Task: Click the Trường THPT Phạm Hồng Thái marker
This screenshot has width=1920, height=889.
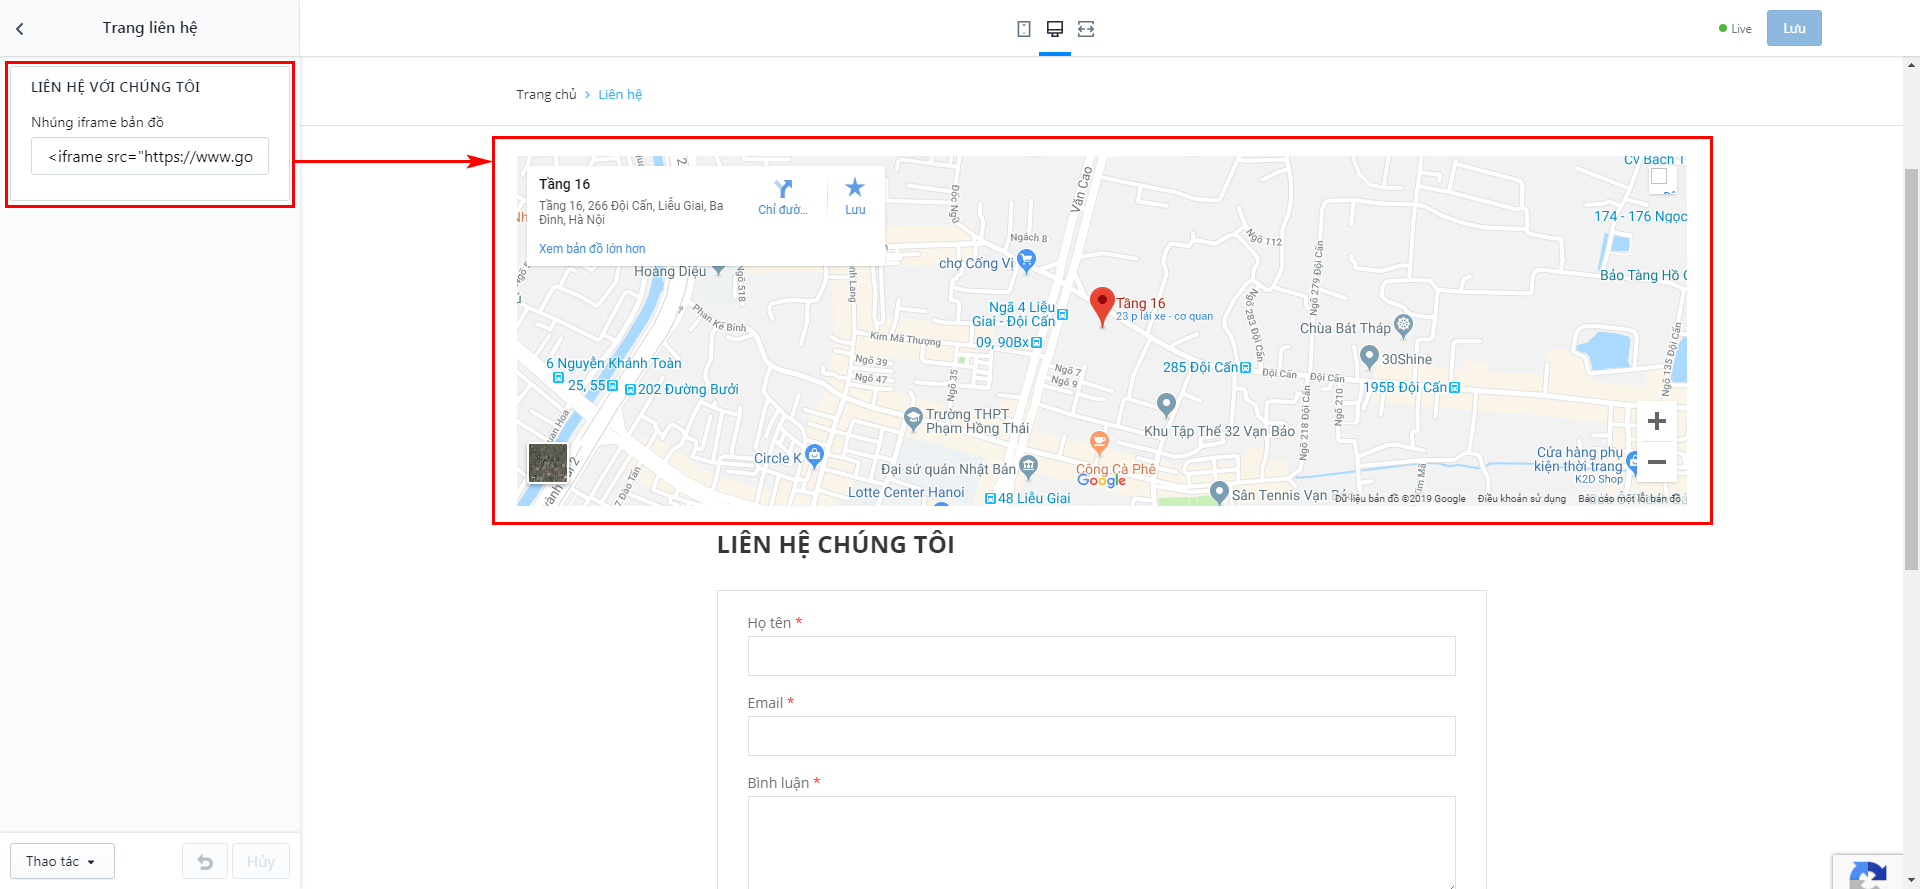Action: [x=912, y=419]
